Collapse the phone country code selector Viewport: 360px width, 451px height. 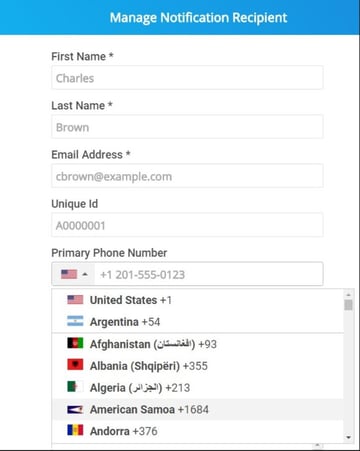pos(73,274)
